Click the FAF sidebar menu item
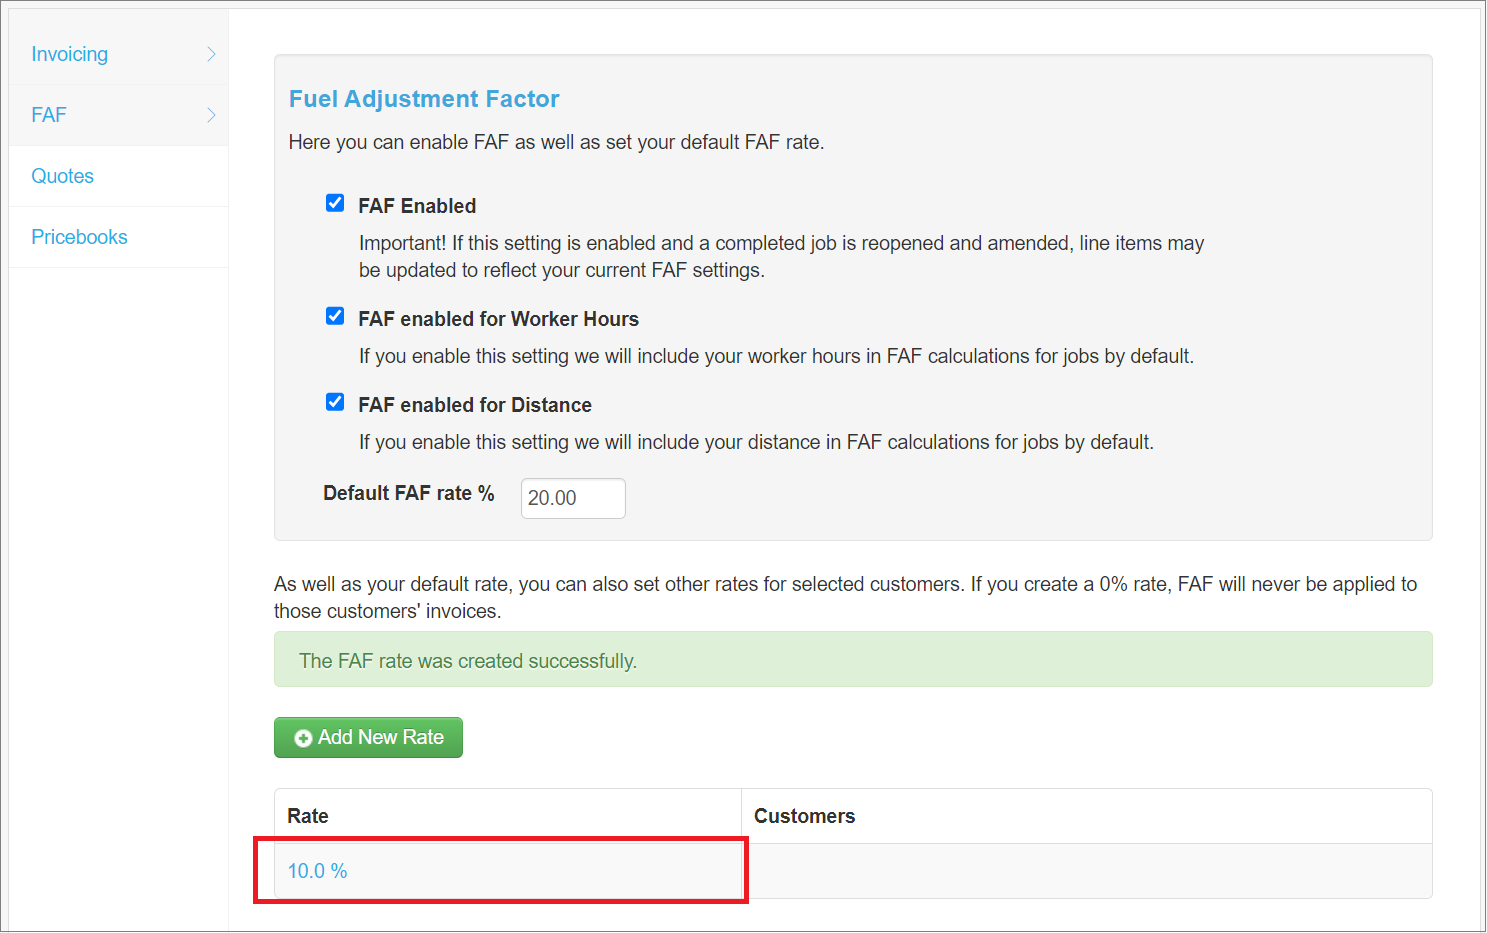 [48, 114]
